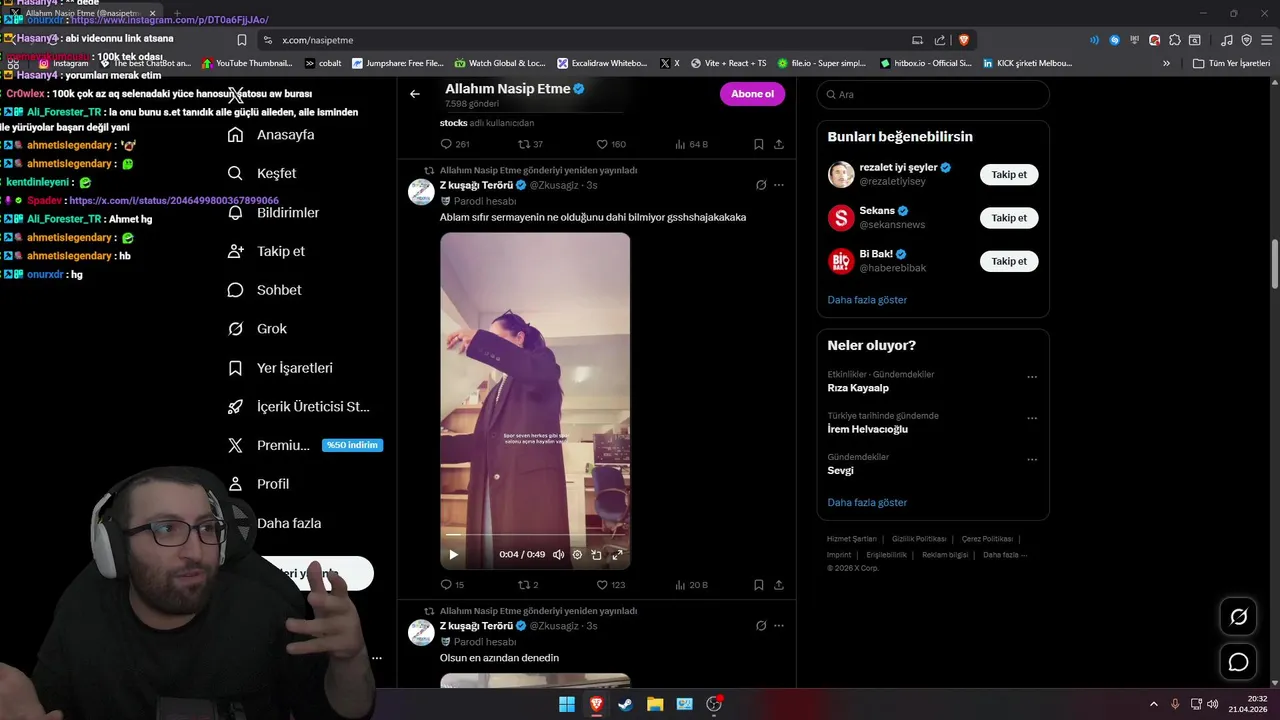The height and width of the screenshot is (720, 1280).
Task: Open Sohbet messages
Action: 264,290
